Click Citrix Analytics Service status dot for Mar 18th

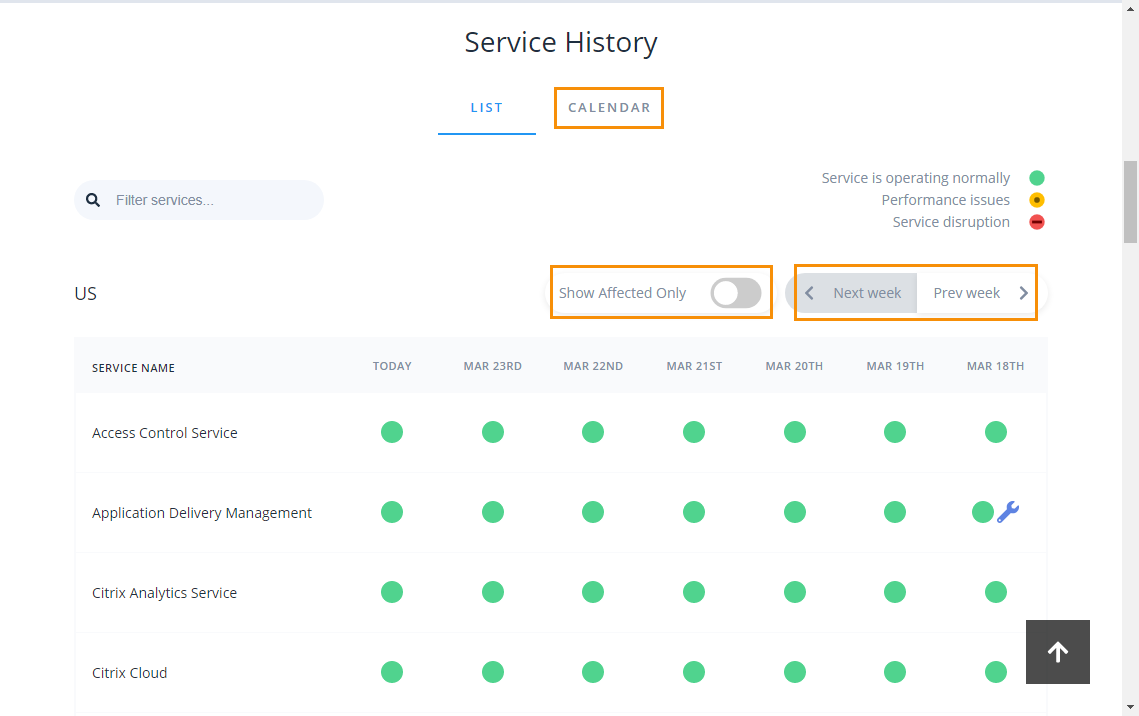996,592
